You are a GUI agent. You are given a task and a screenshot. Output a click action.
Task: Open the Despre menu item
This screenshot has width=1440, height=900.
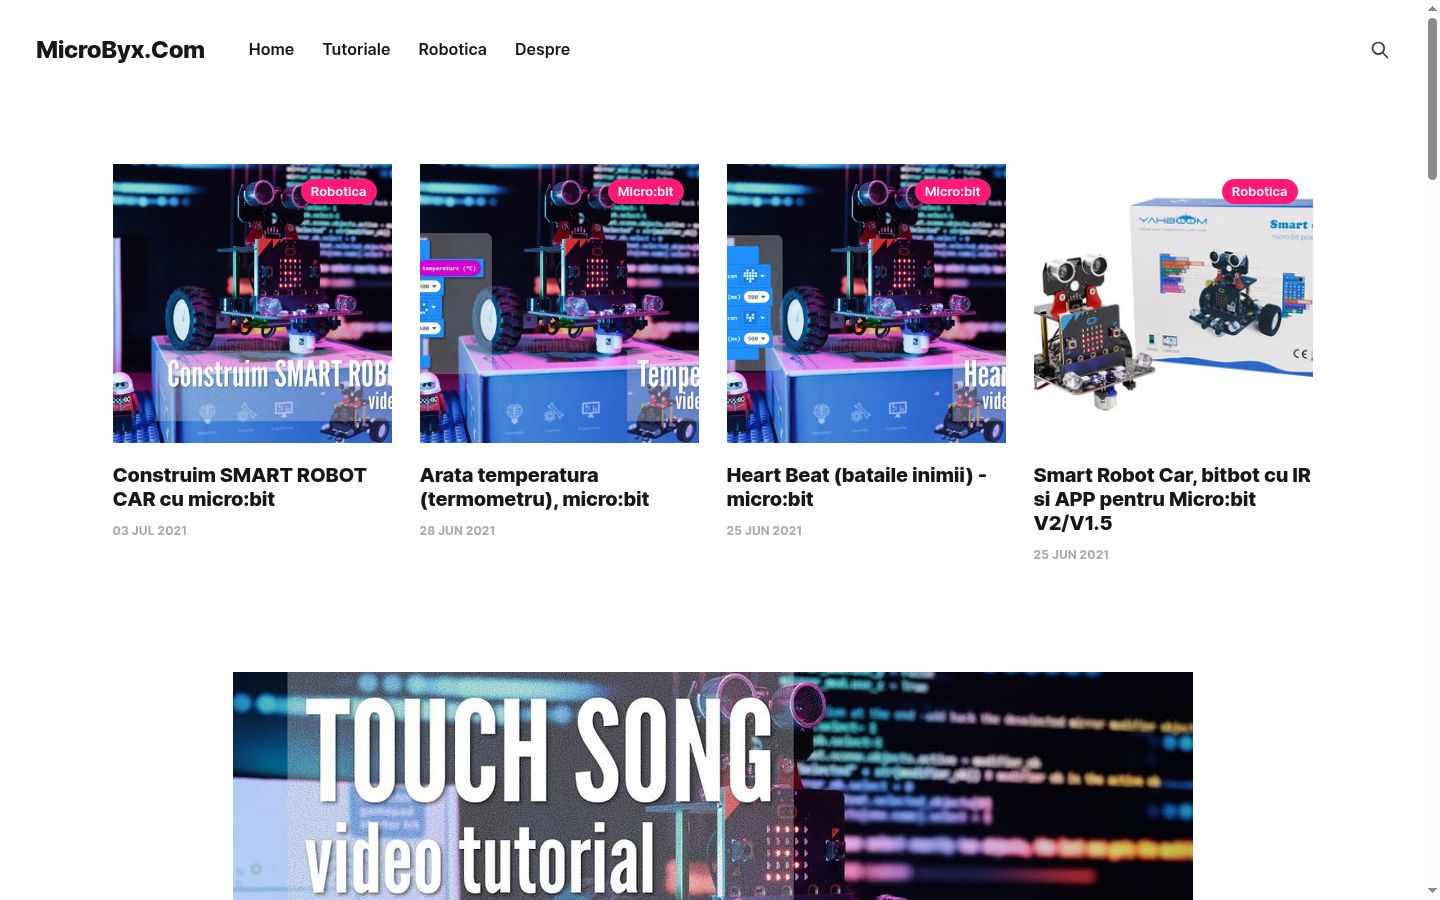click(542, 50)
